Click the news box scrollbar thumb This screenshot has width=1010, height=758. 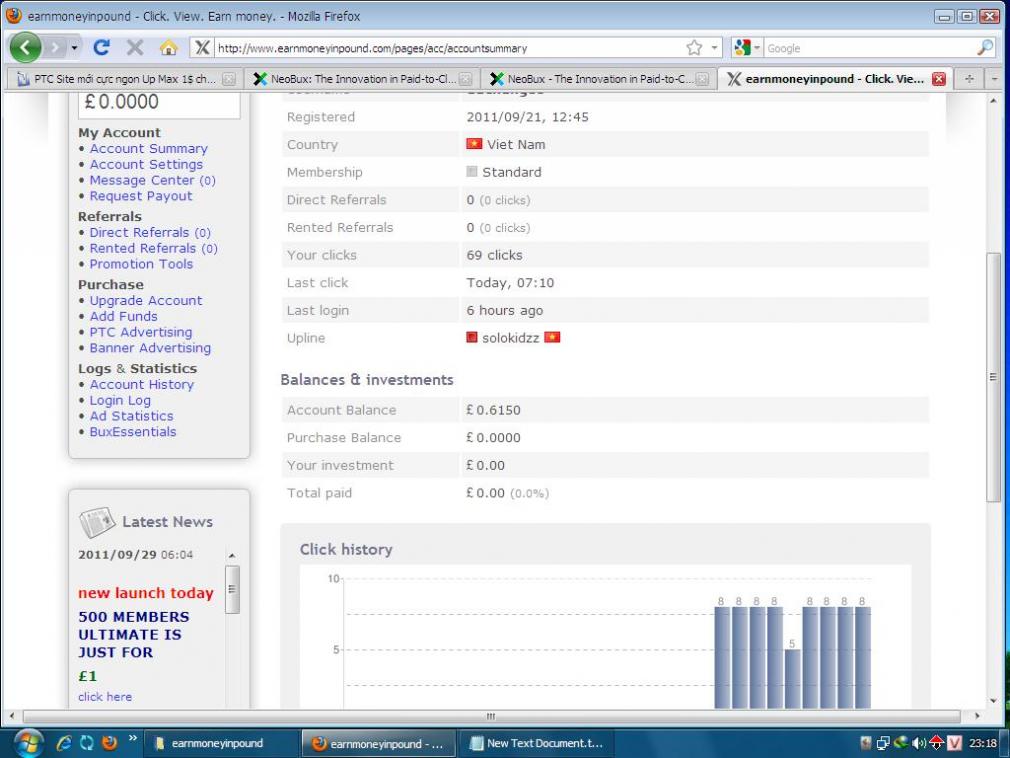232,589
